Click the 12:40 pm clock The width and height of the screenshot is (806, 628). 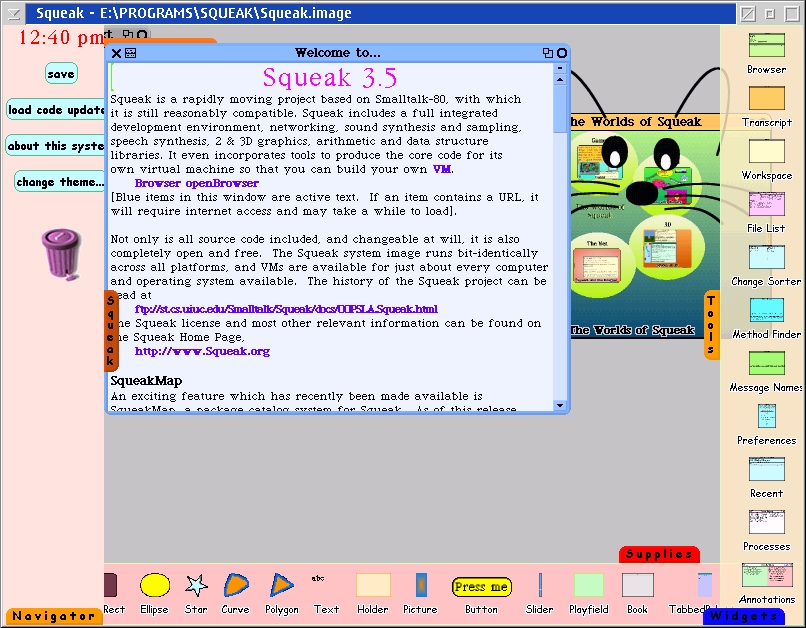tap(61, 37)
